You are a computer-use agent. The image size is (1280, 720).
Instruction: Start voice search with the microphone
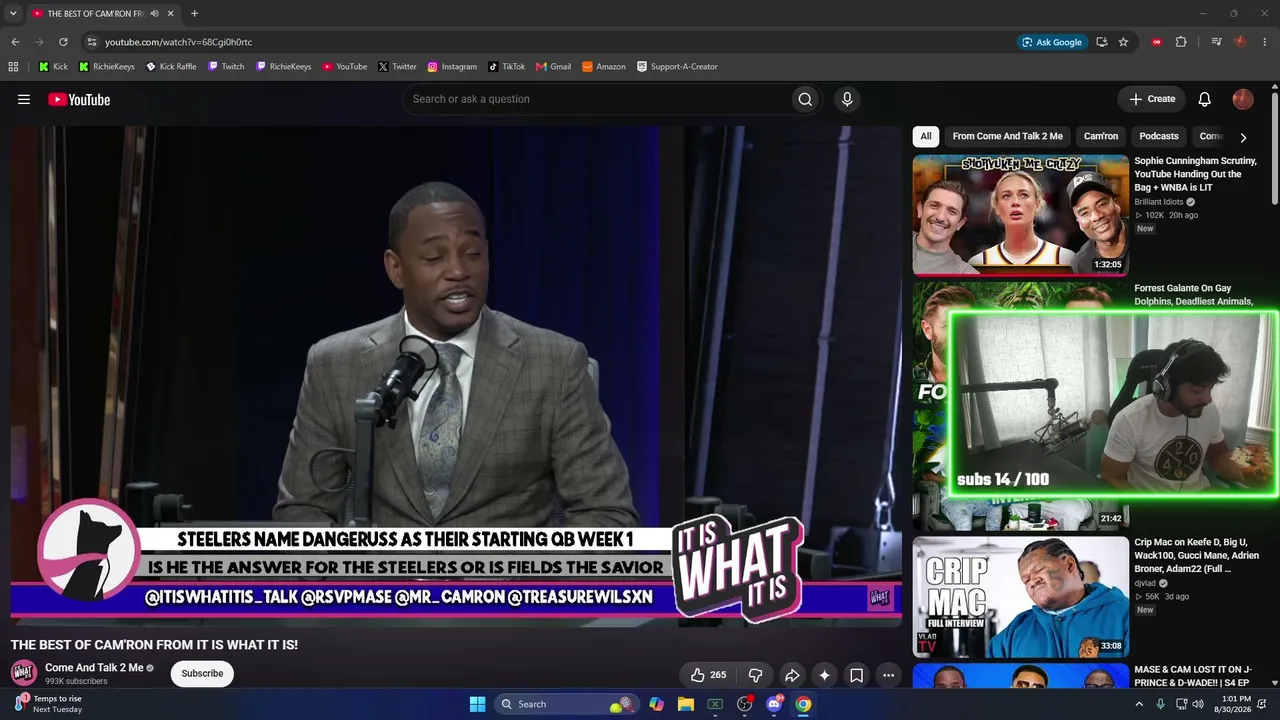pos(847,99)
